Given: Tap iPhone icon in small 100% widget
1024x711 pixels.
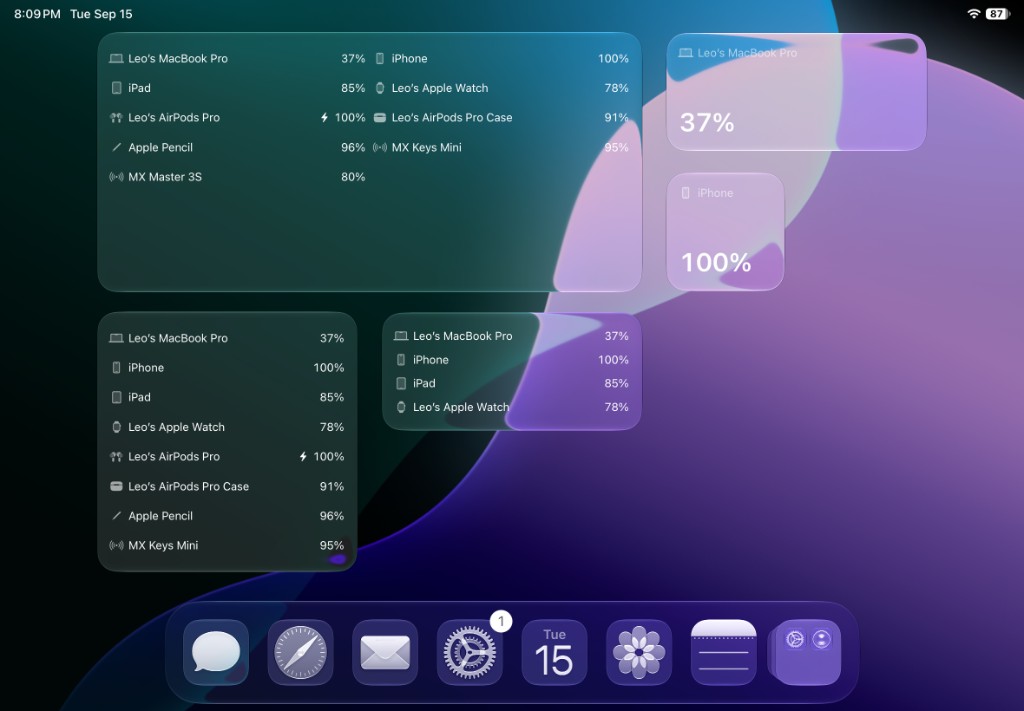Looking at the screenshot, I should click(686, 193).
